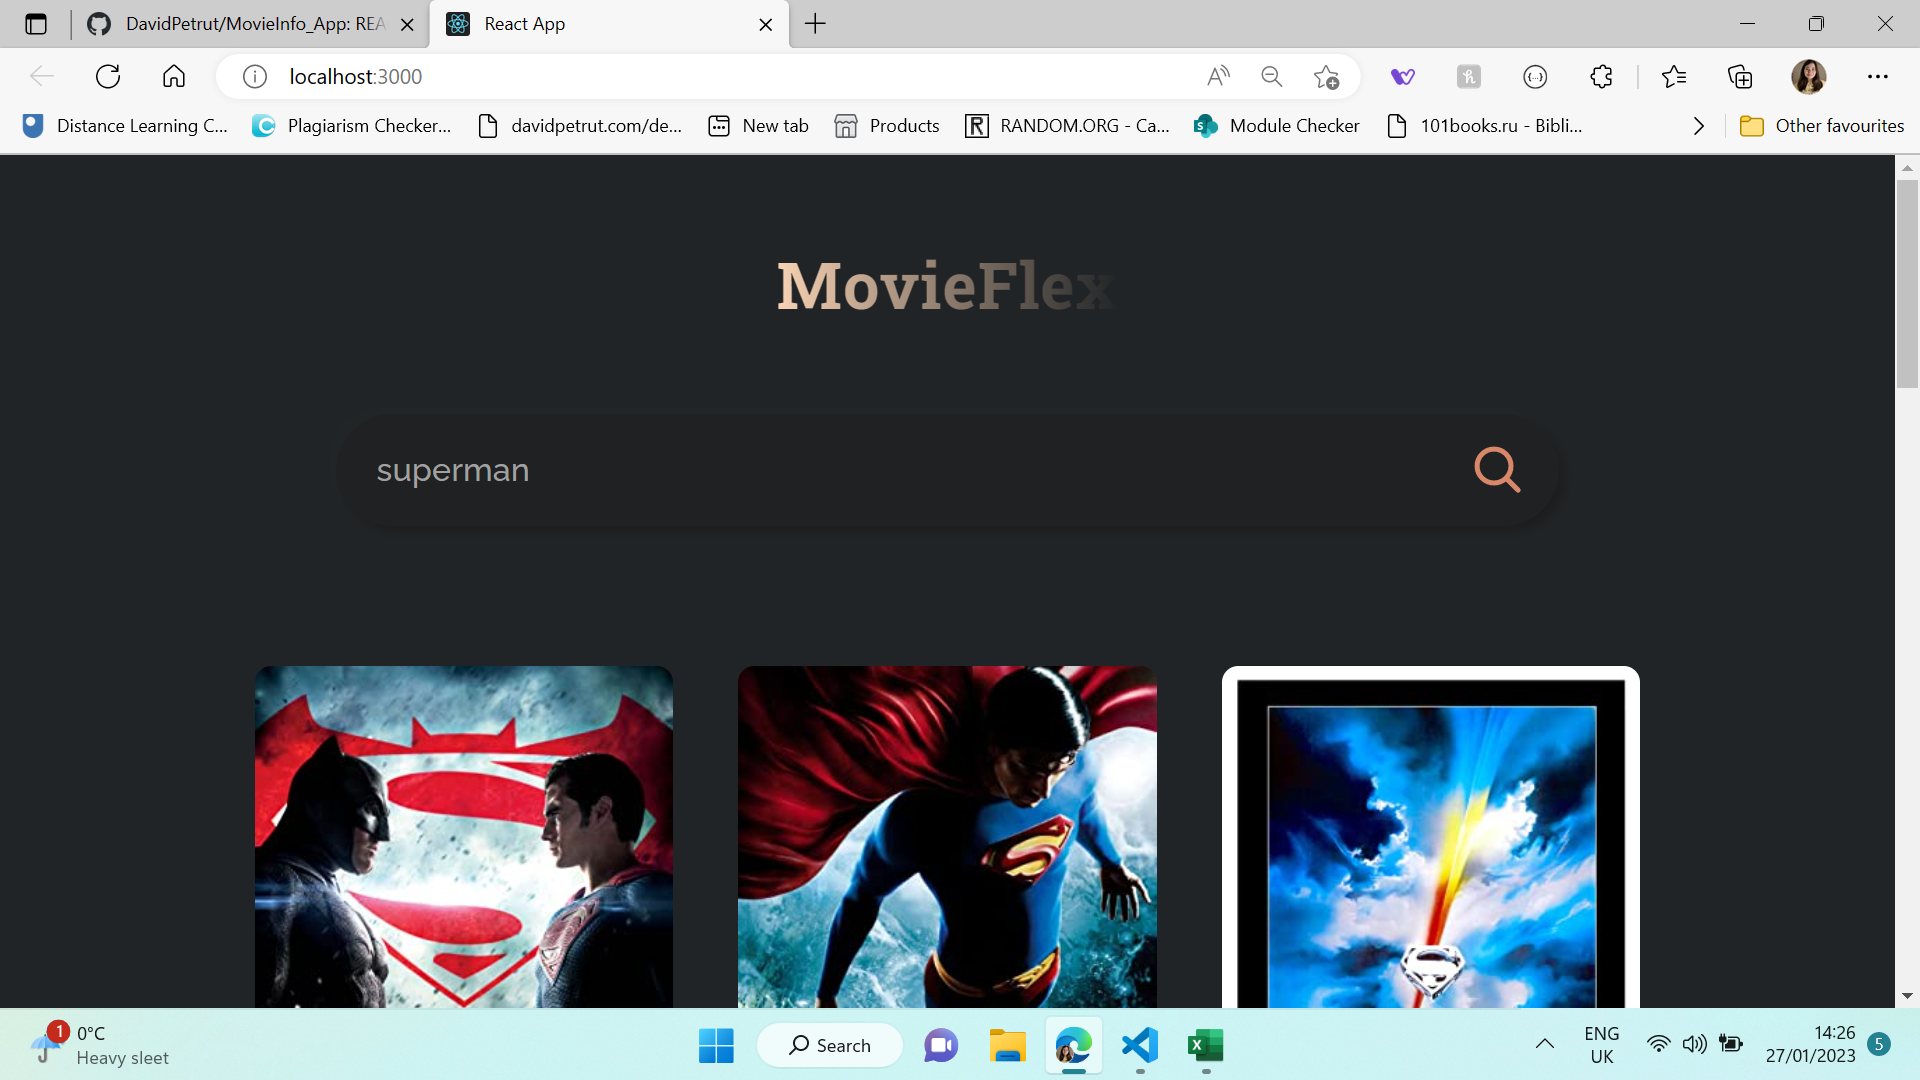Open Visual Studio Code from the taskbar
The image size is (1920, 1080).
pyautogui.click(x=1139, y=1044)
